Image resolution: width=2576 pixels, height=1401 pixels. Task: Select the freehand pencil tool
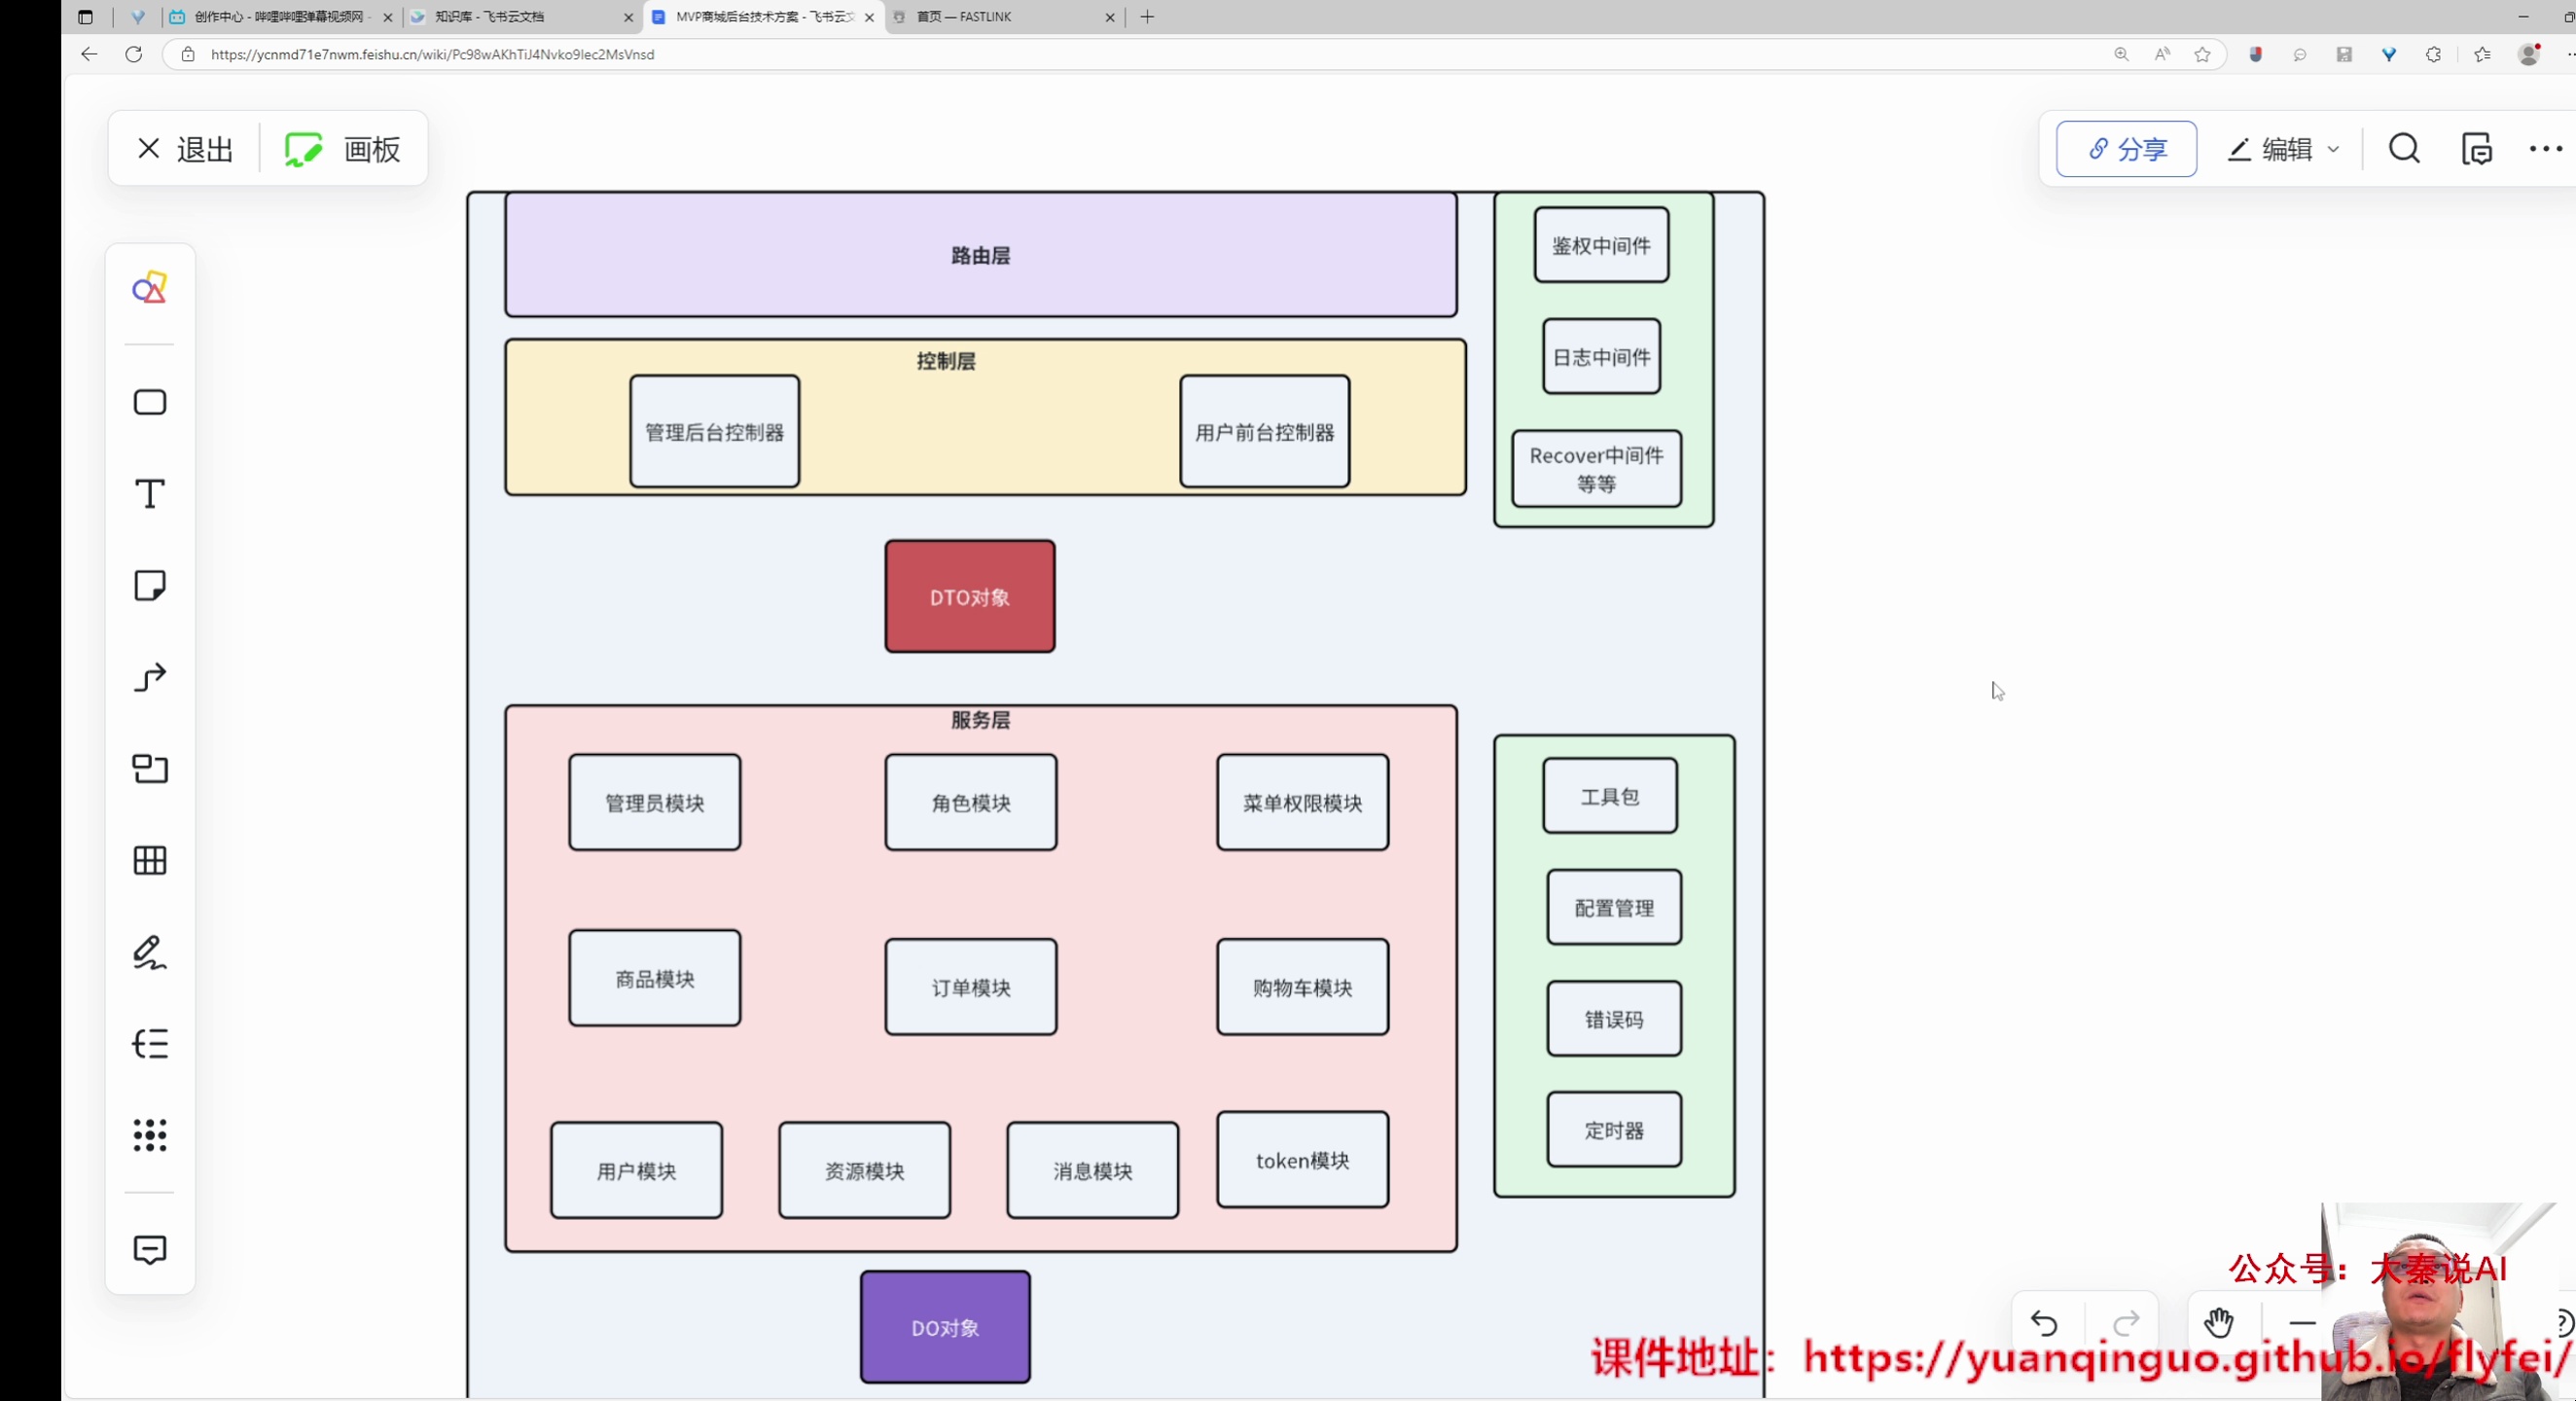pyautogui.click(x=149, y=953)
